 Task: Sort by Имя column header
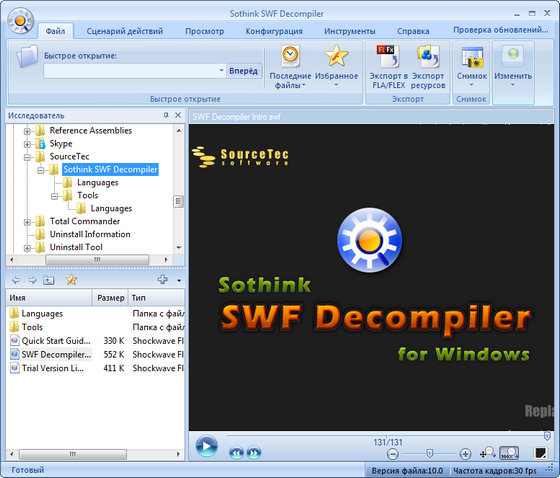pos(49,298)
